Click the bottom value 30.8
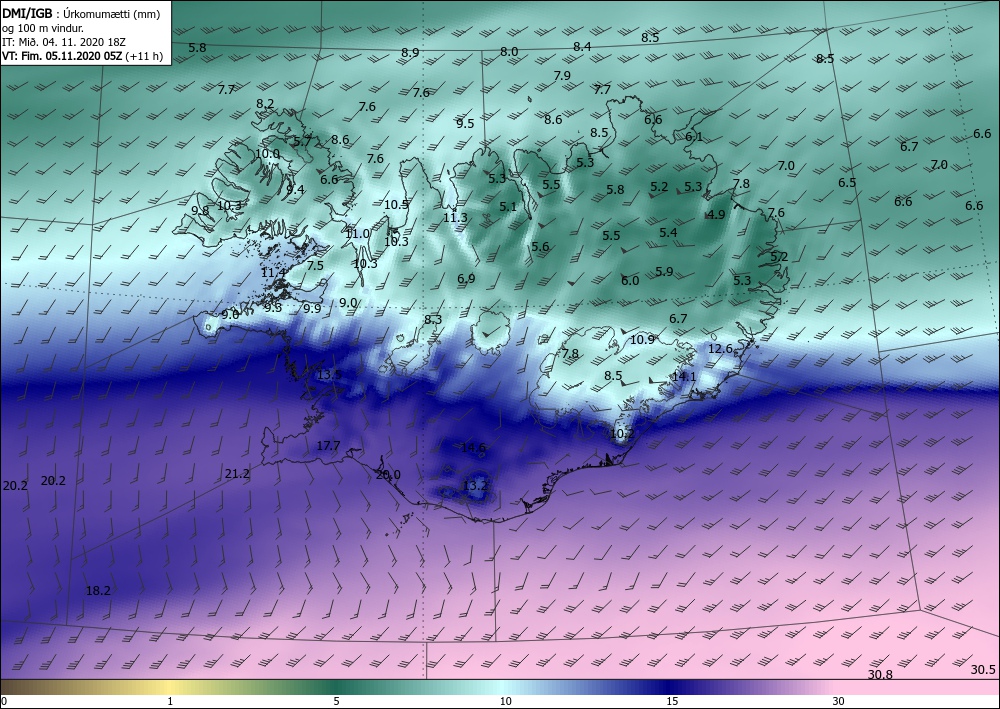 tap(880, 675)
